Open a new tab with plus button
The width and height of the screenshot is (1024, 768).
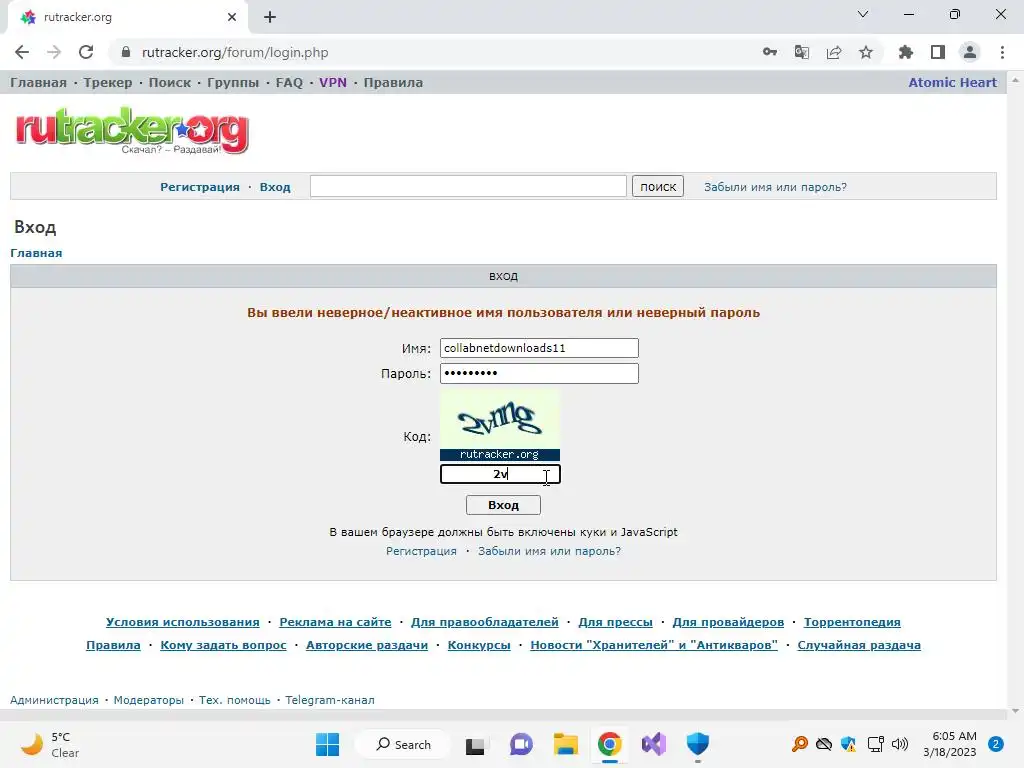point(270,17)
